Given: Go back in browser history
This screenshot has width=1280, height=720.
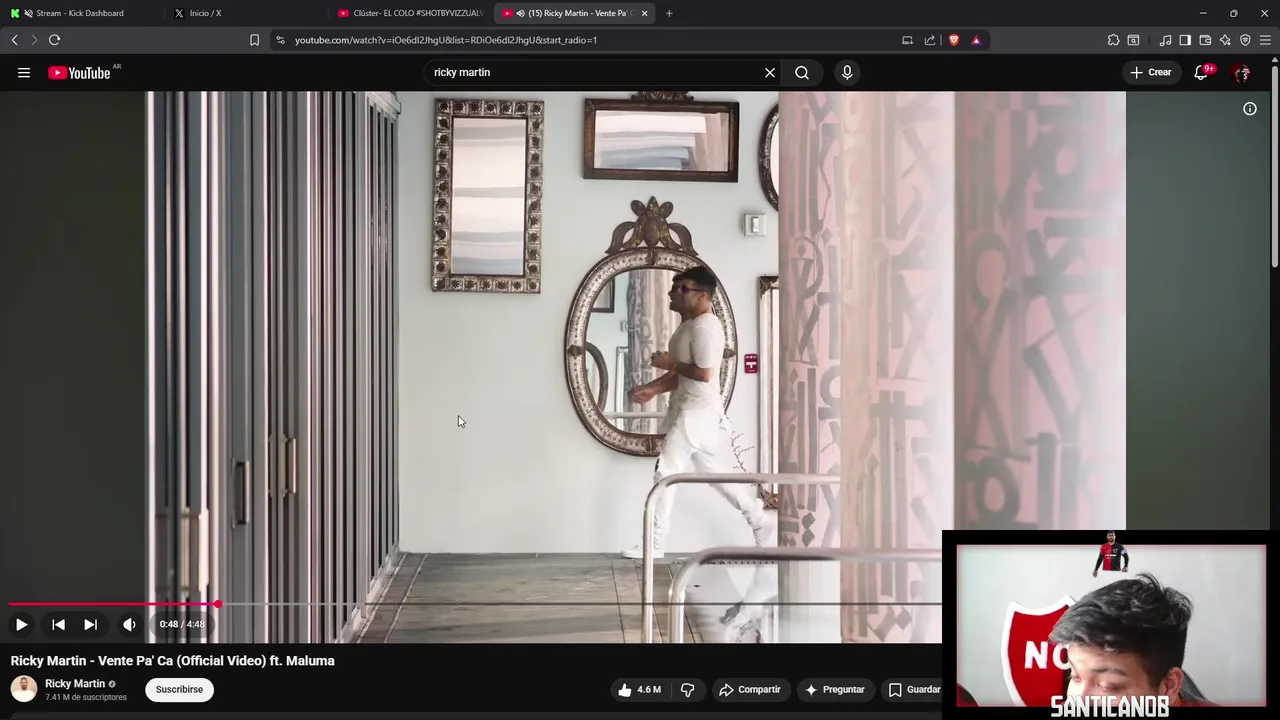Looking at the screenshot, I should click(x=14, y=40).
